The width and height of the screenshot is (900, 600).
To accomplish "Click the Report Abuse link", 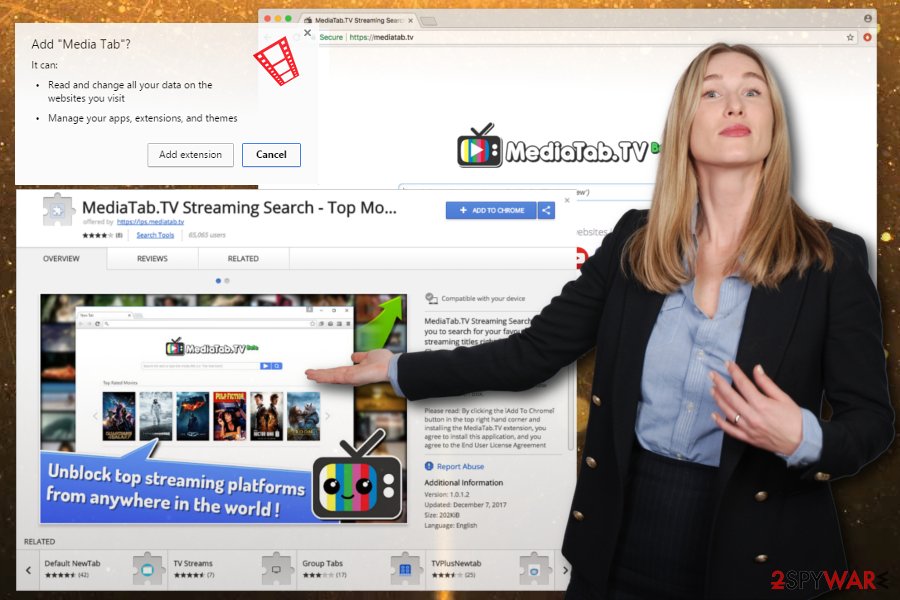I will pyautogui.click(x=460, y=466).
